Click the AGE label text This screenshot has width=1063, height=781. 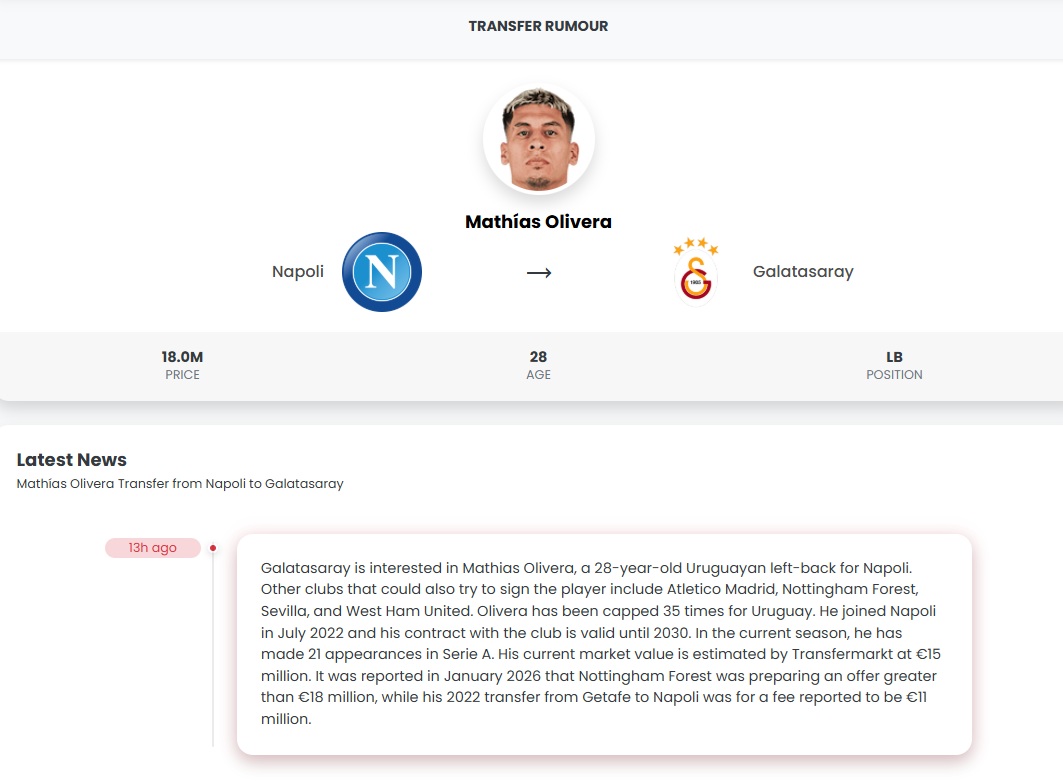[x=538, y=375]
